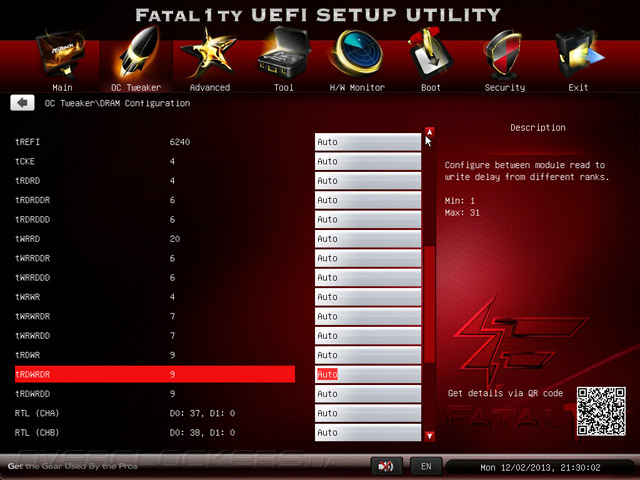Select the tRDWR setting label

(x=27, y=355)
